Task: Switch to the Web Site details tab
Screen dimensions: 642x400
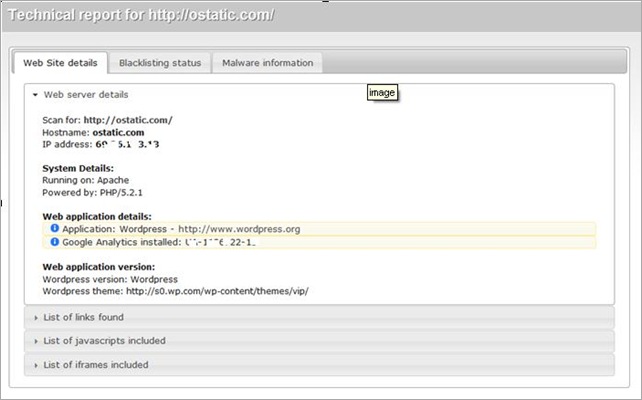Action: (x=59, y=63)
